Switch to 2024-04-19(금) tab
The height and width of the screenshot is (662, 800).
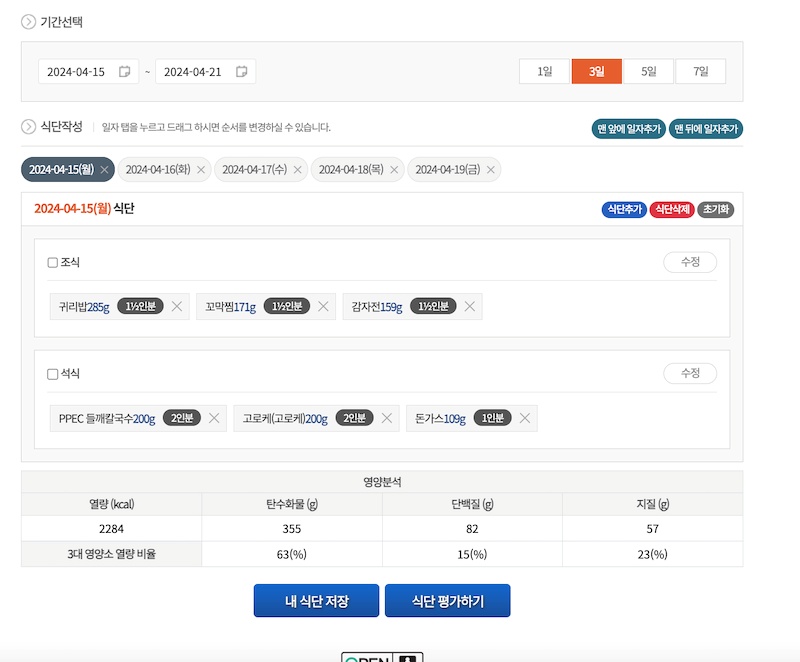coord(447,170)
